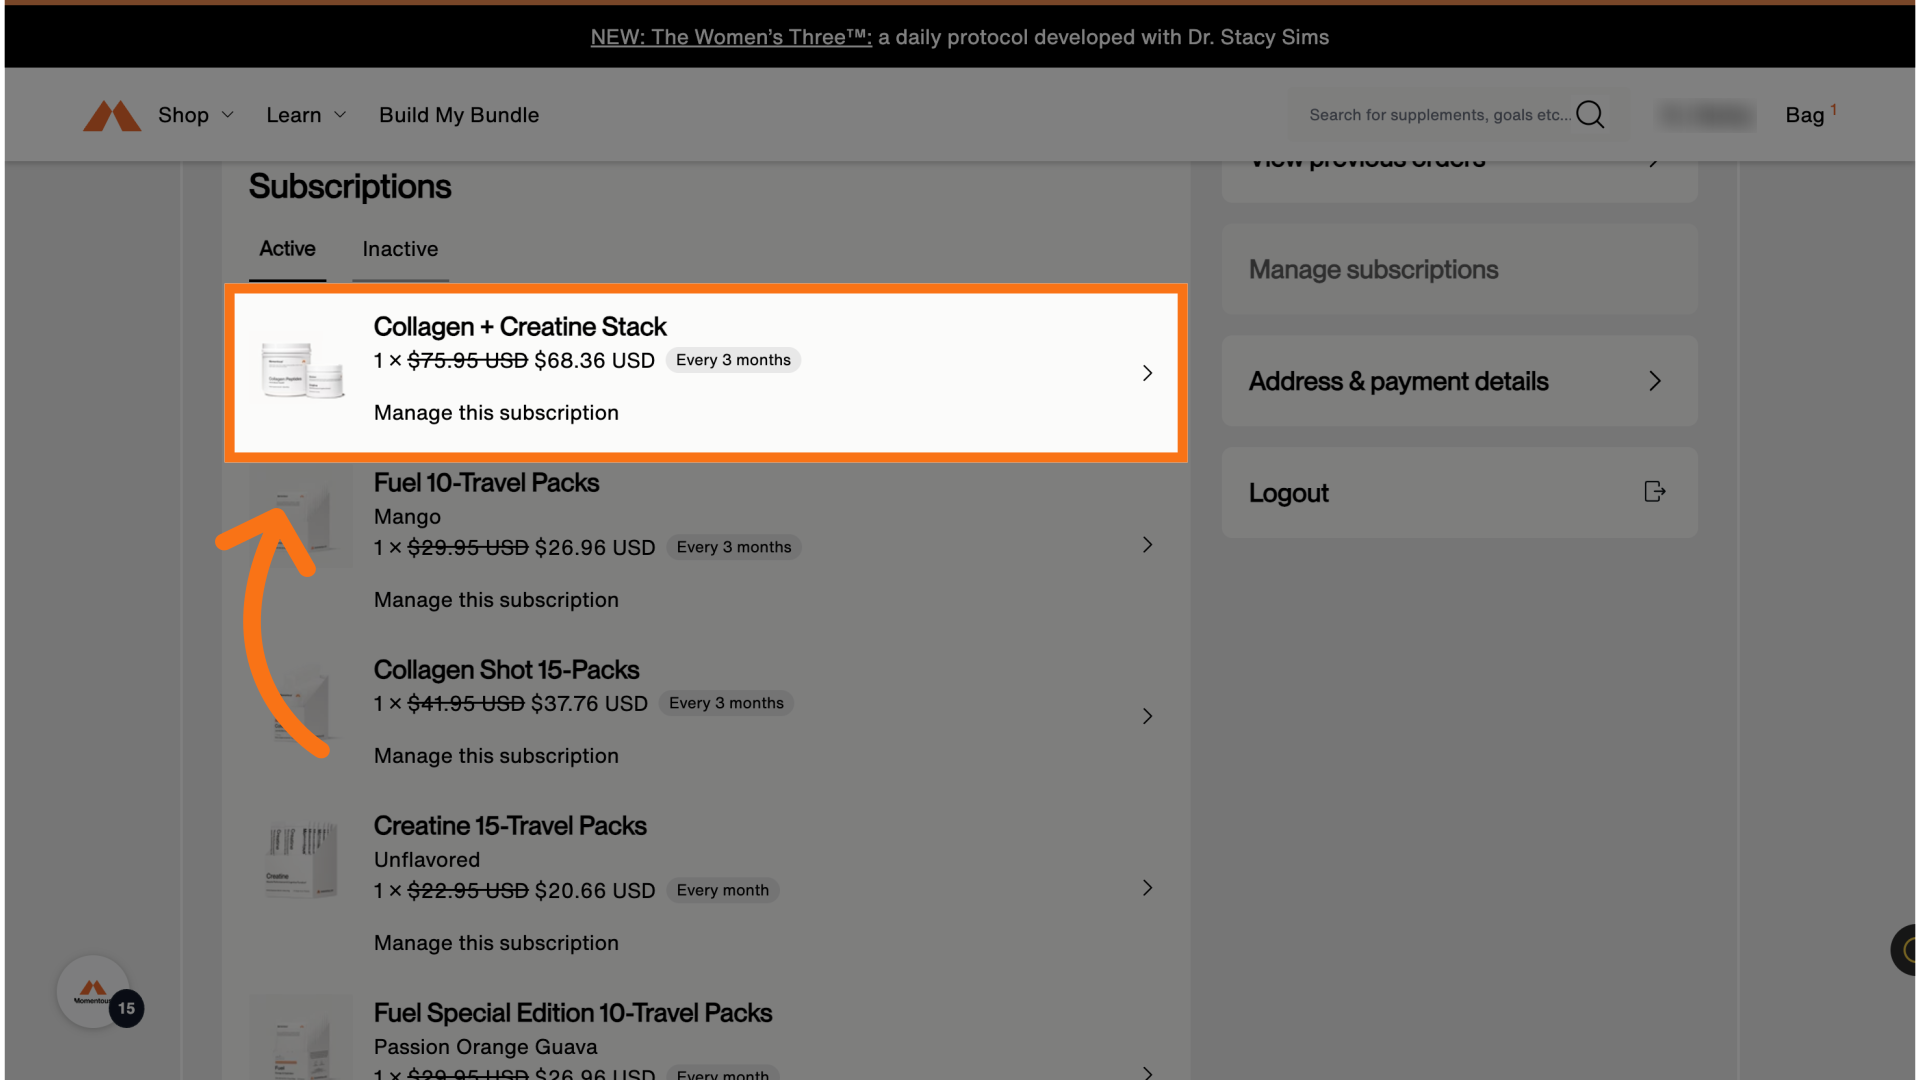Click the blurred account name in header
1920x1080 pixels.
click(x=1705, y=115)
